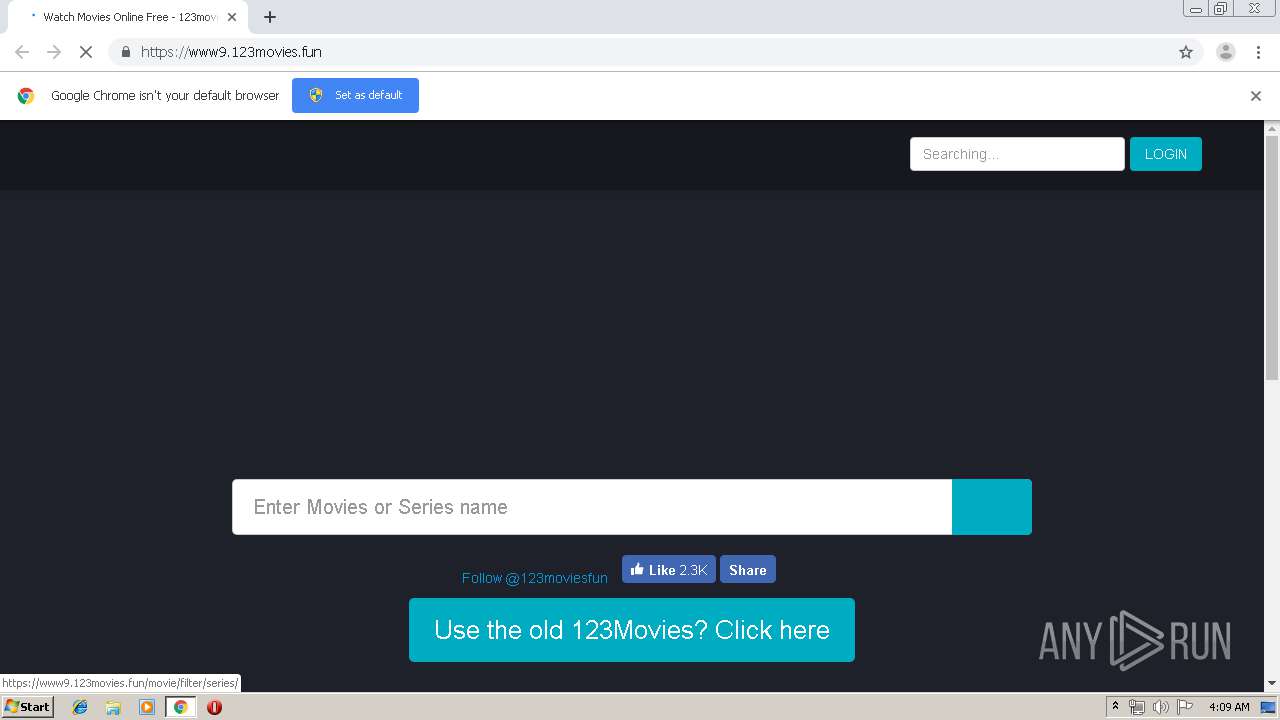The width and height of the screenshot is (1280, 720).
Task: Open the volume speaker tray icon
Action: [x=1161, y=707]
